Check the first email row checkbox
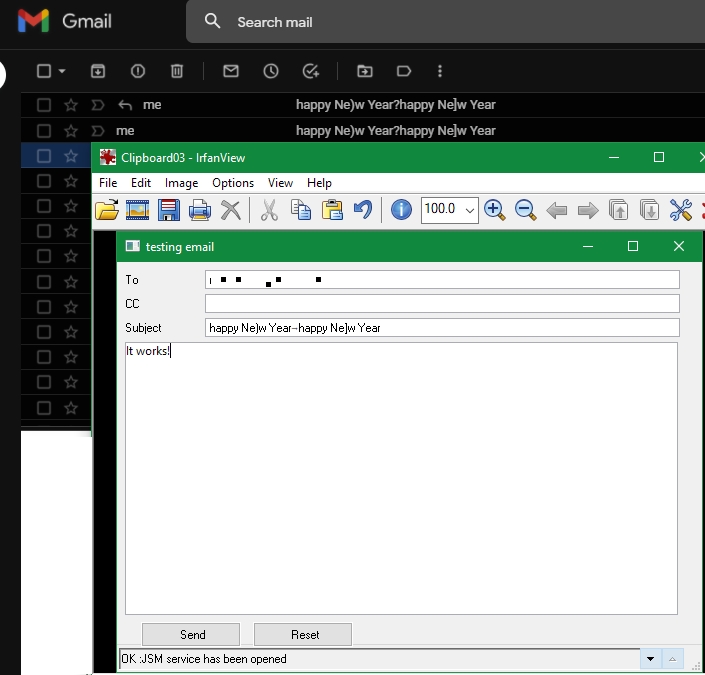The image size is (705, 675). tap(44, 105)
